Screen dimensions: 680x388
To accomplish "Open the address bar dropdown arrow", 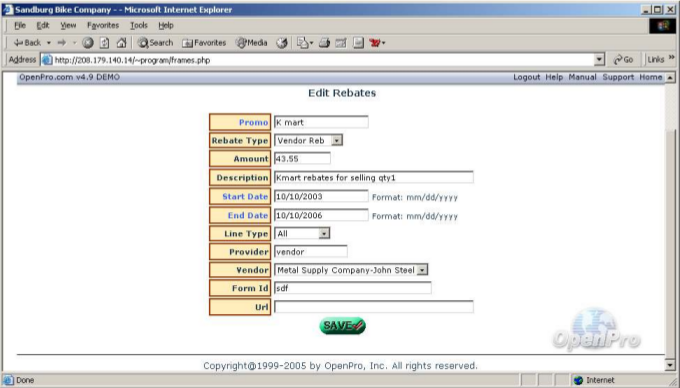I will [x=599, y=60].
